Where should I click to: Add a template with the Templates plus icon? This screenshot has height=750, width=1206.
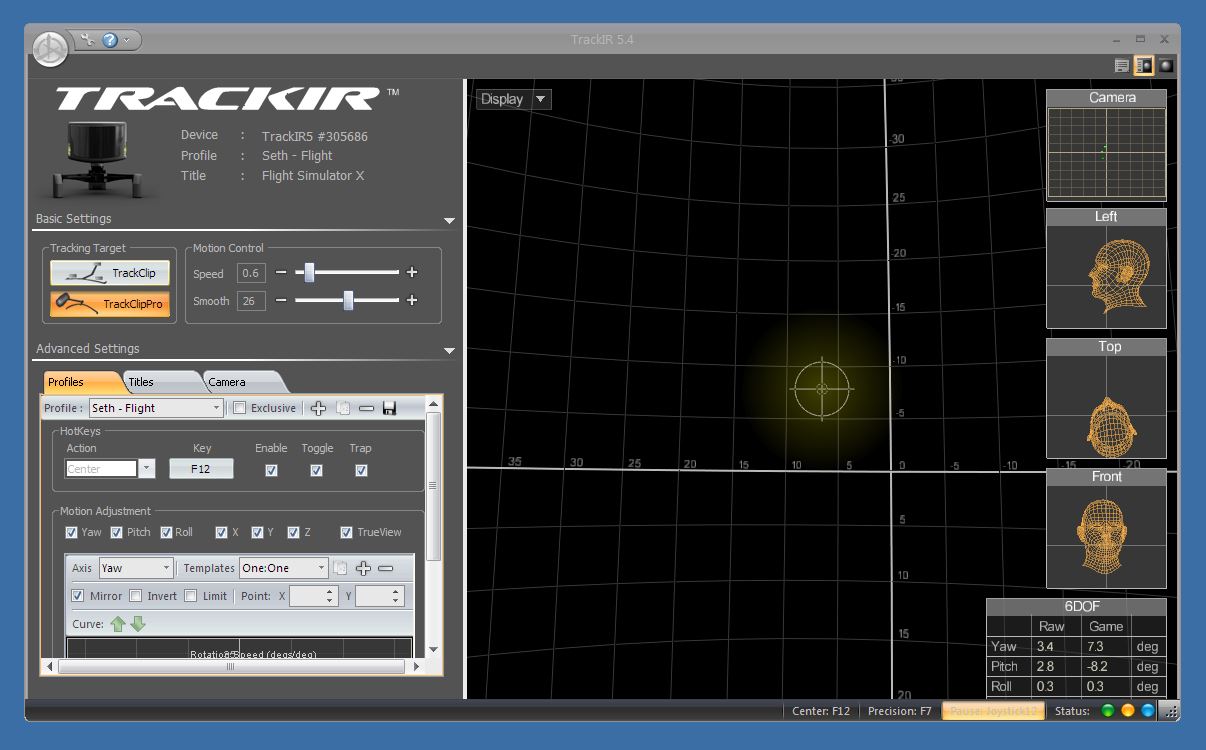363,568
